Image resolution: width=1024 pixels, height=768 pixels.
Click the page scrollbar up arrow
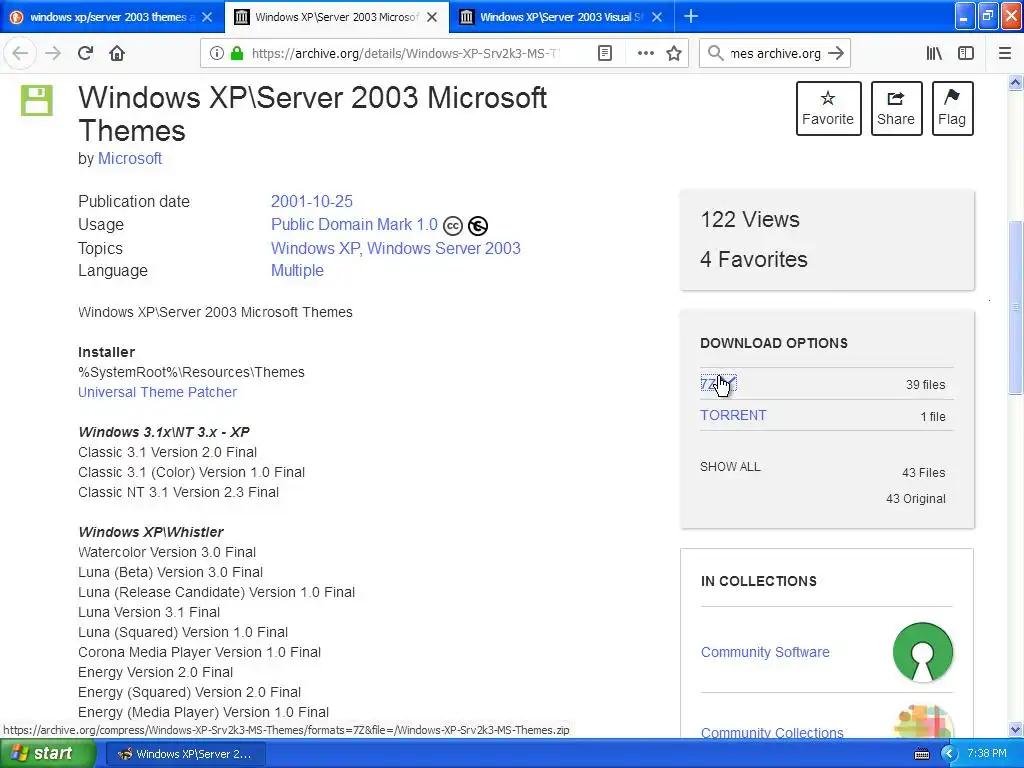coord(1015,82)
